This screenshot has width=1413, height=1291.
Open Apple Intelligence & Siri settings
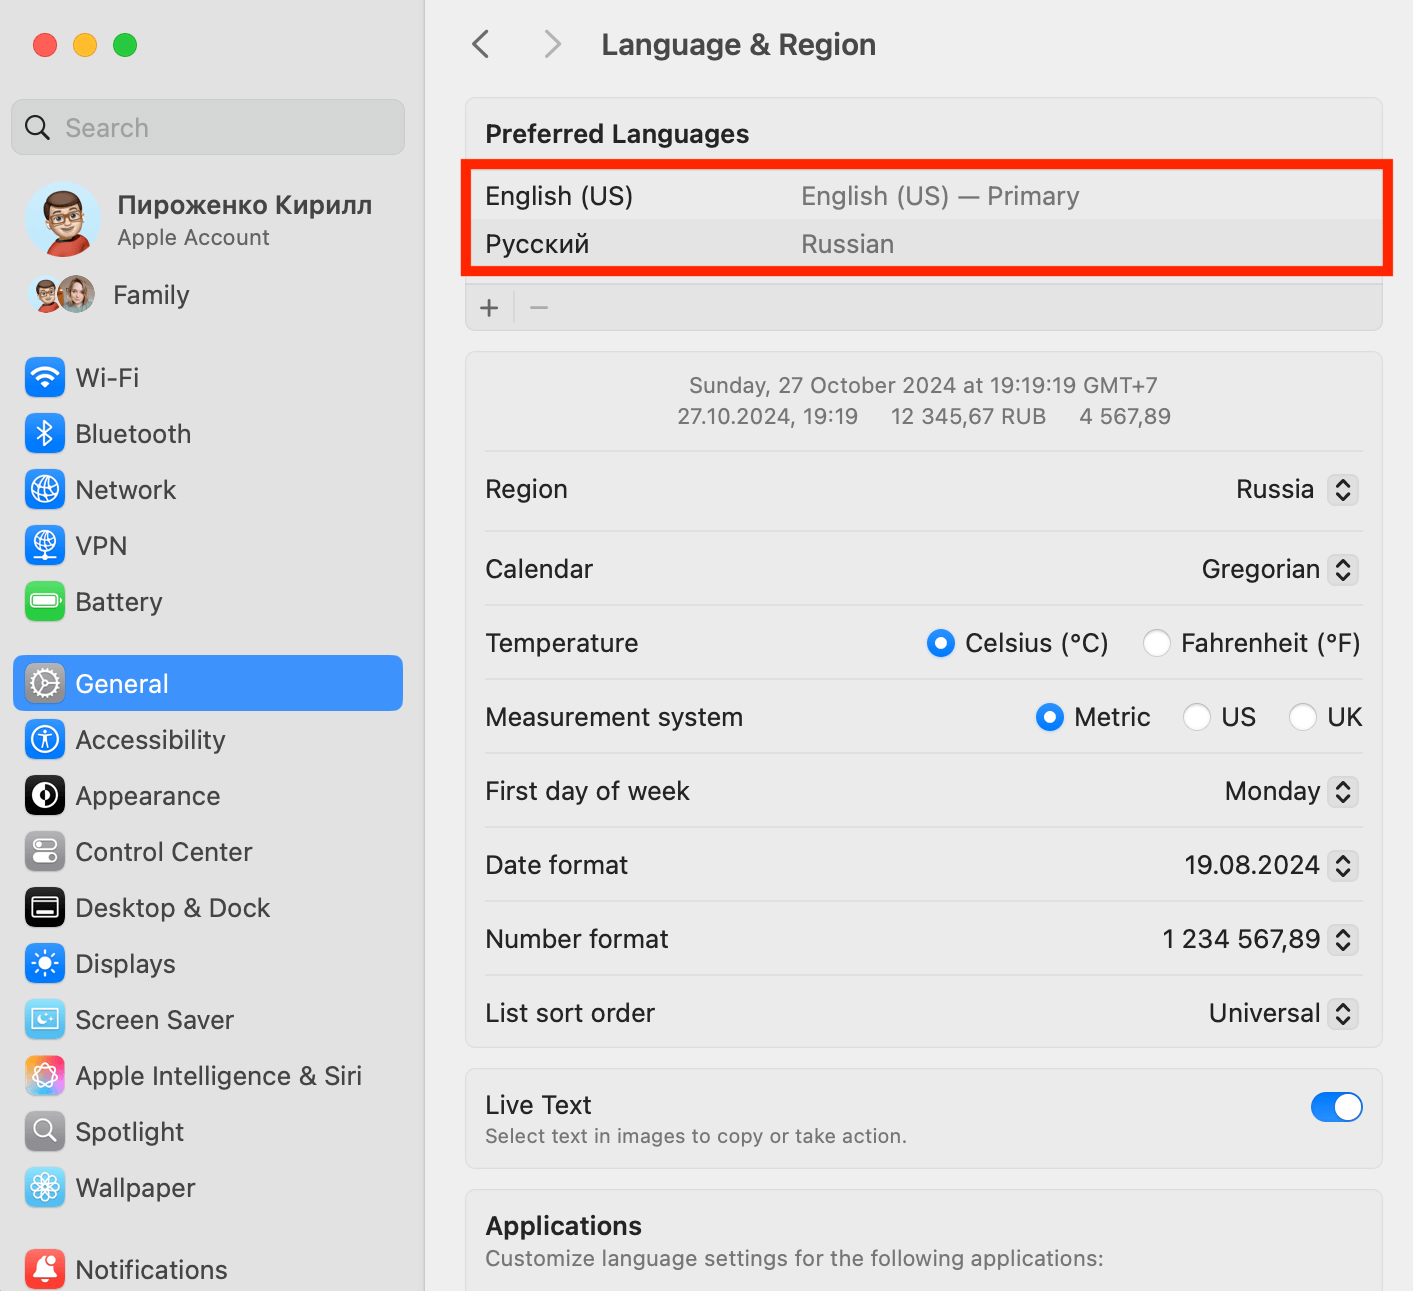click(x=218, y=1075)
